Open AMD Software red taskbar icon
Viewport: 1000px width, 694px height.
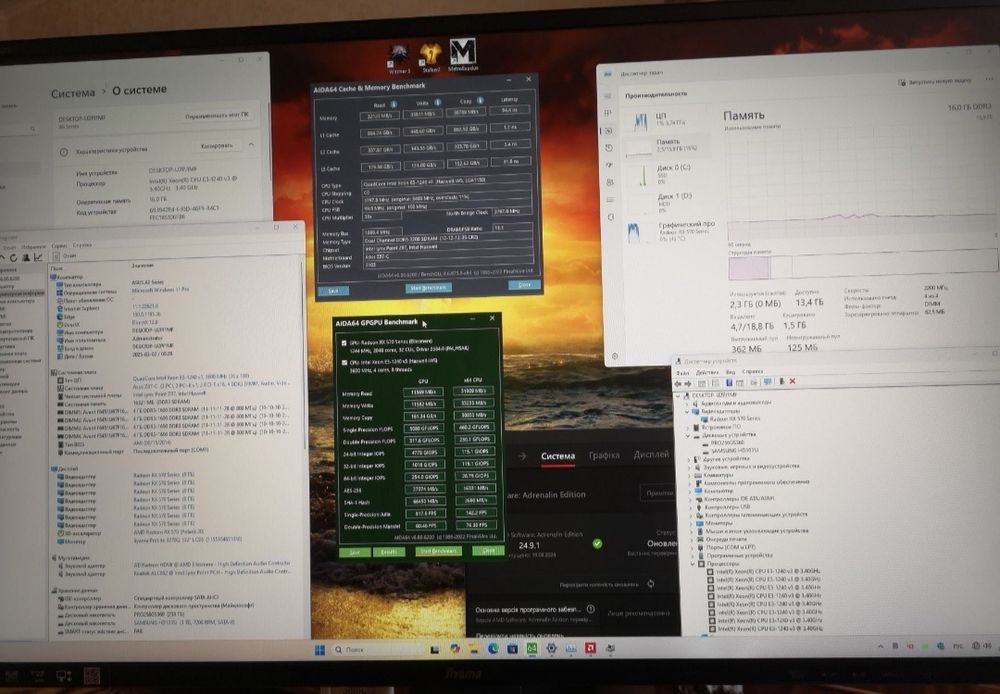point(591,648)
